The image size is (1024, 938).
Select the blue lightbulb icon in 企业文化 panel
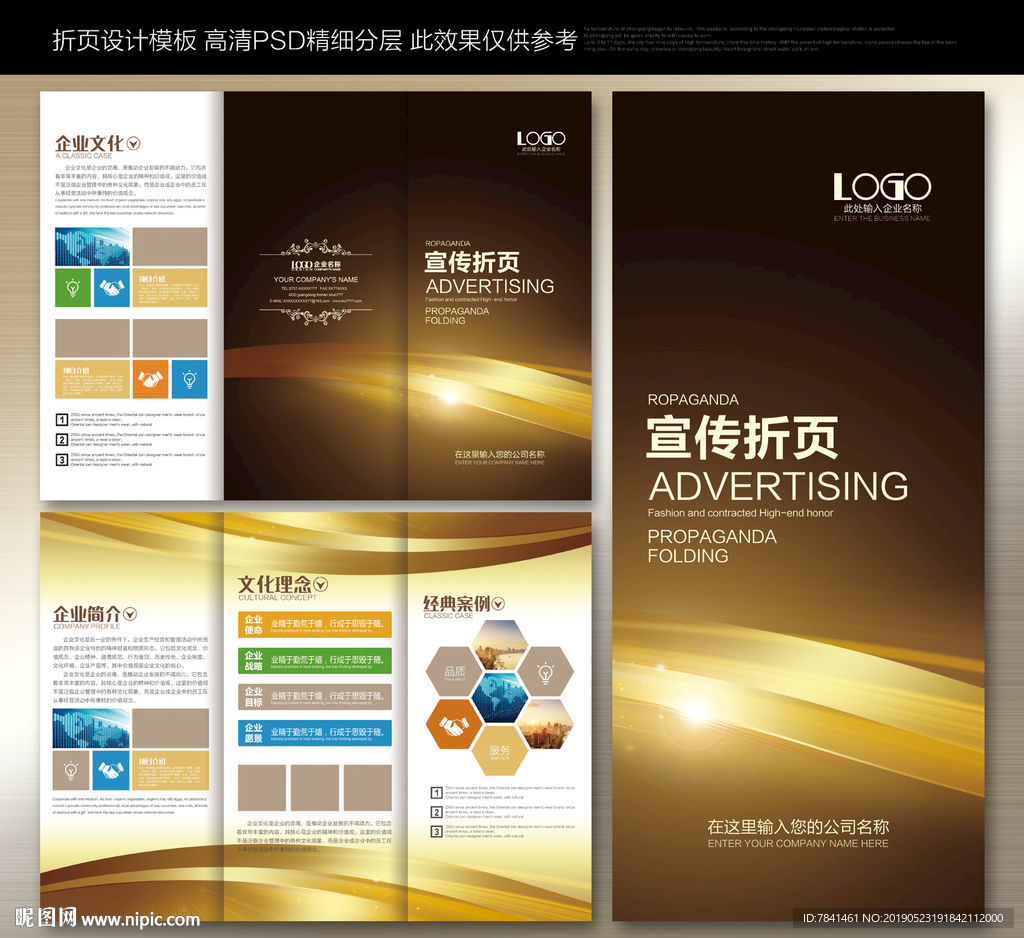tap(189, 379)
